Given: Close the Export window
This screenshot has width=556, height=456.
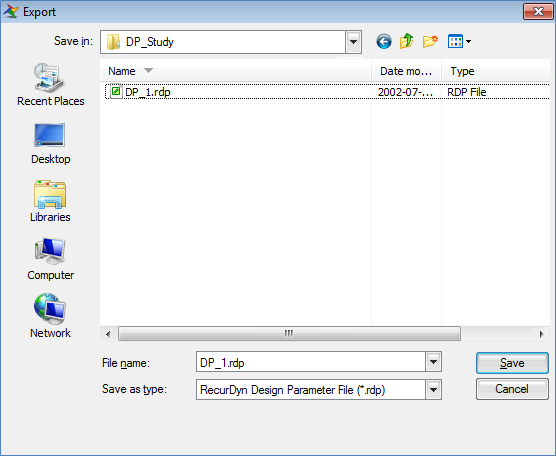Looking at the screenshot, I should [x=538, y=11].
